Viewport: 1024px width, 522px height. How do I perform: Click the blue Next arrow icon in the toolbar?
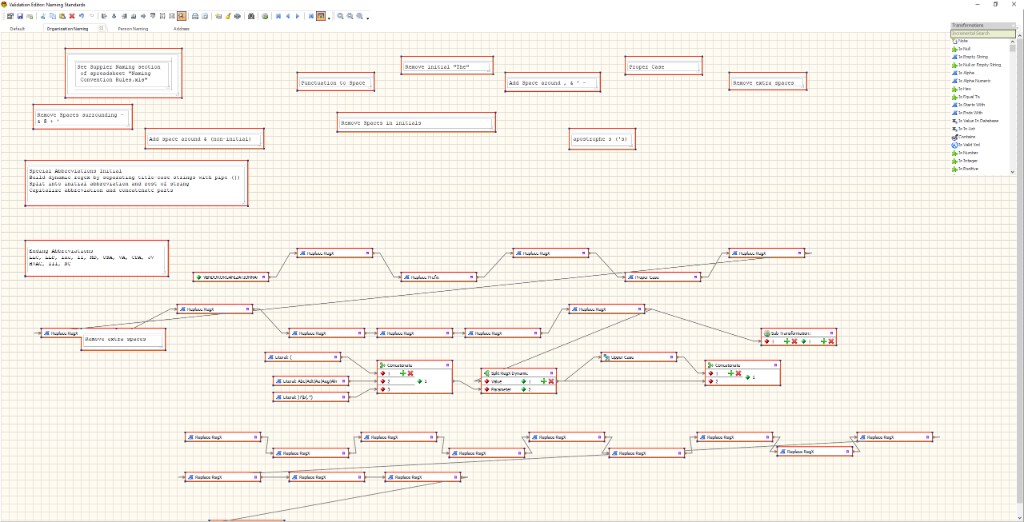[298, 16]
